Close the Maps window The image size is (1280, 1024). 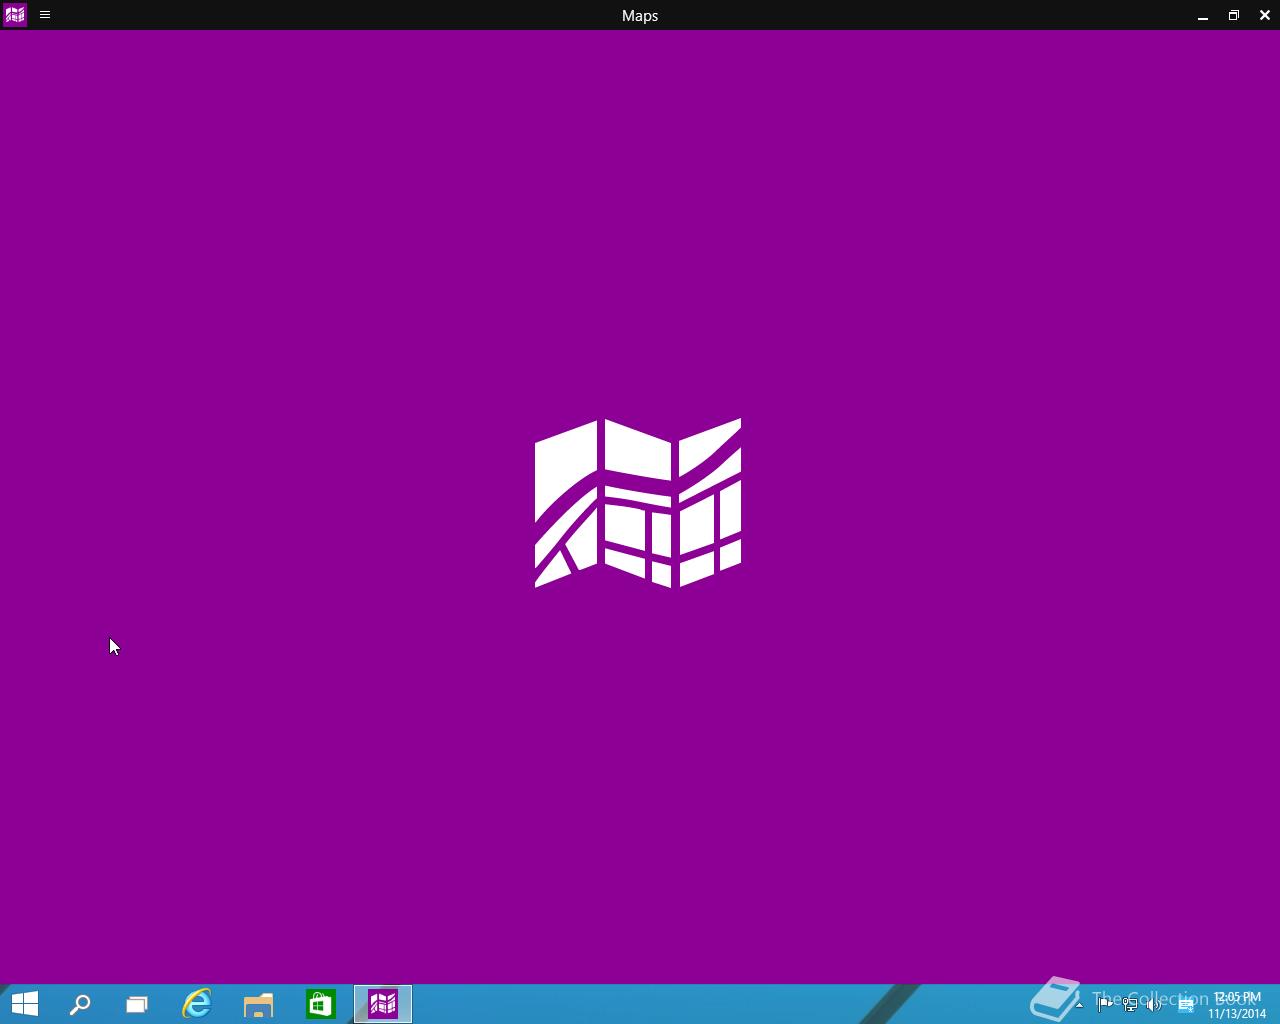pos(1265,15)
